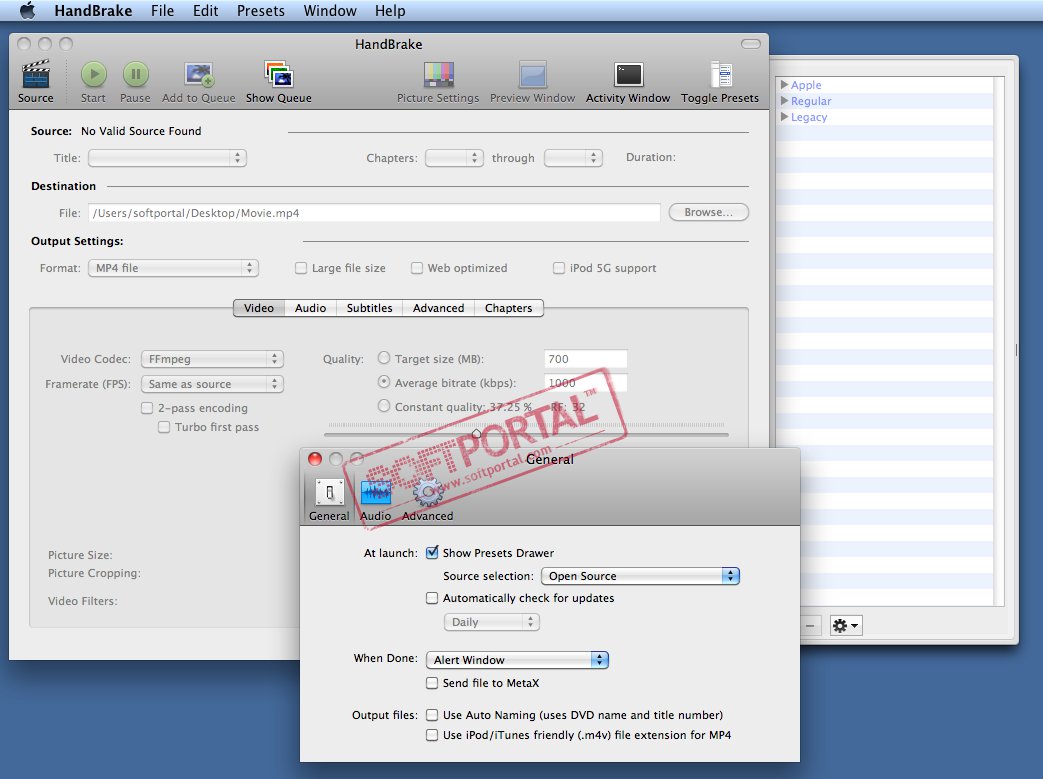Open the Presets menu
The width and height of the screenshot is (1043, 779).
[261, 11]
